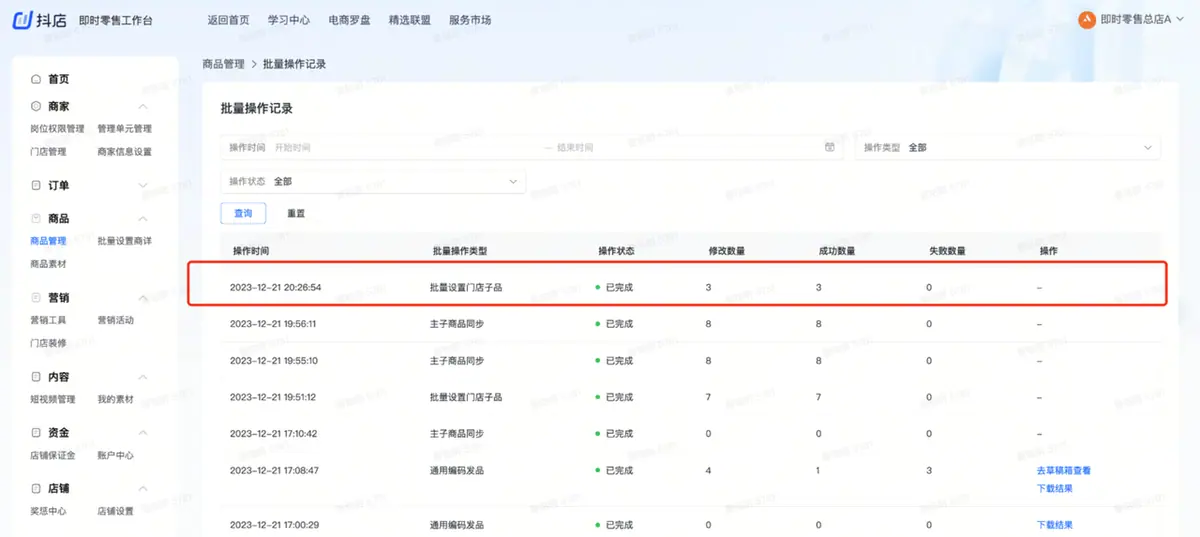This screenshot has width=1200, height=537.
Task: Open 学习中心 in top navigation
Action: (288, 20)
